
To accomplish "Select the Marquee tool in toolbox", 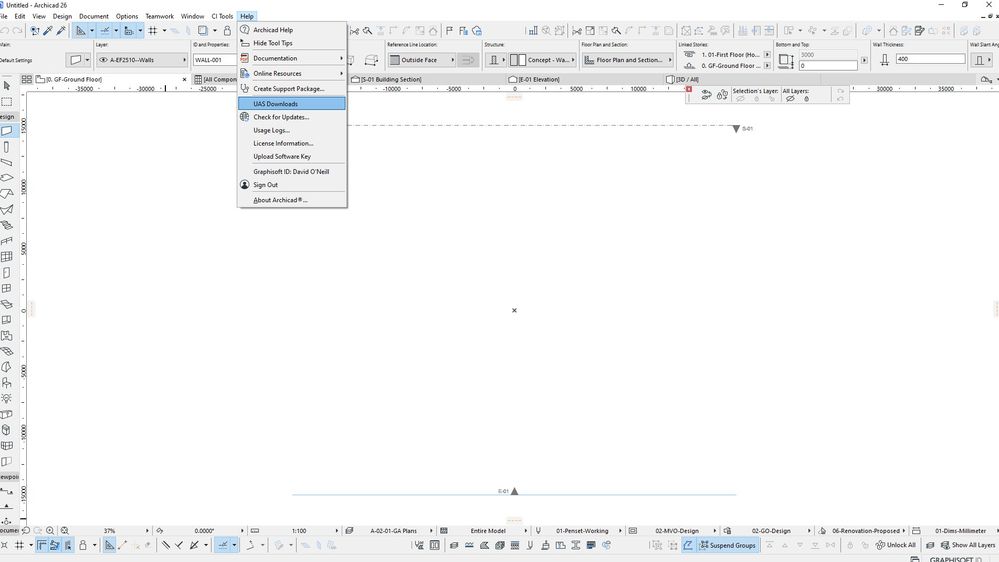I will click(7, 102).
